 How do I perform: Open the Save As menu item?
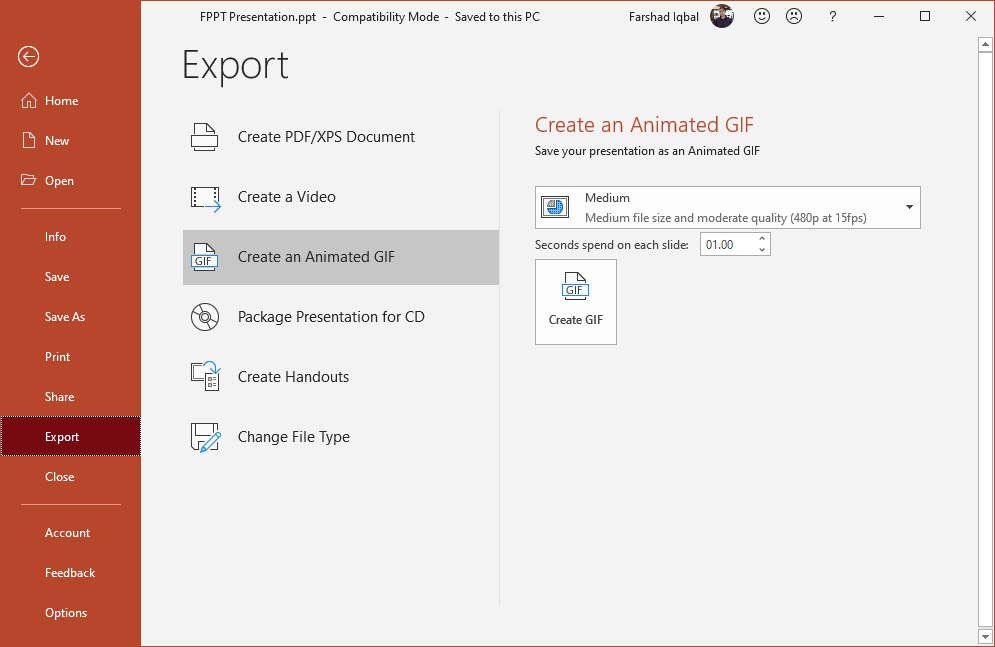point(65,317)
